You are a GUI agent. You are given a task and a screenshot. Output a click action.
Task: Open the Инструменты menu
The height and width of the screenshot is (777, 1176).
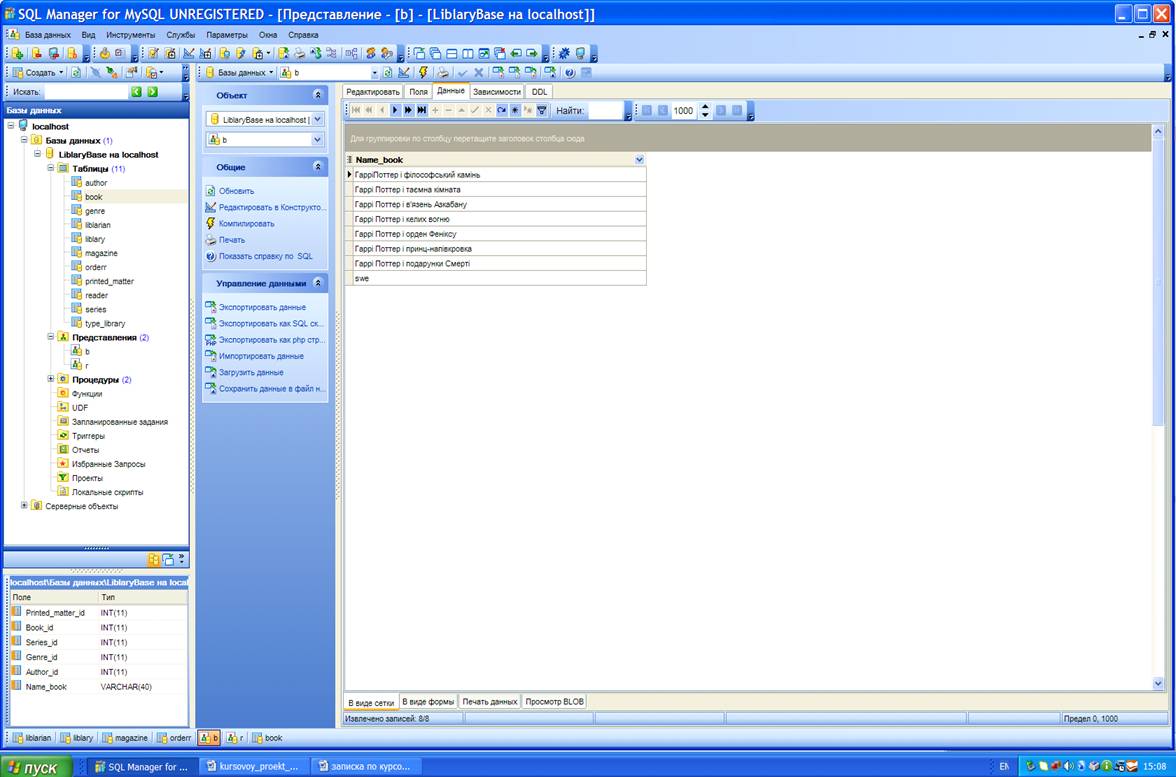pos(130,34)
